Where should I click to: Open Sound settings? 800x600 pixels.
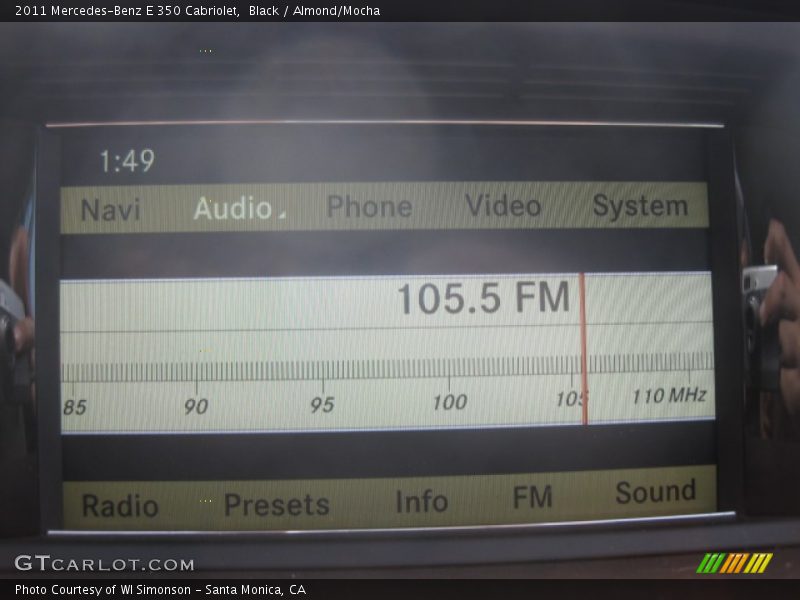pos(655,492)
